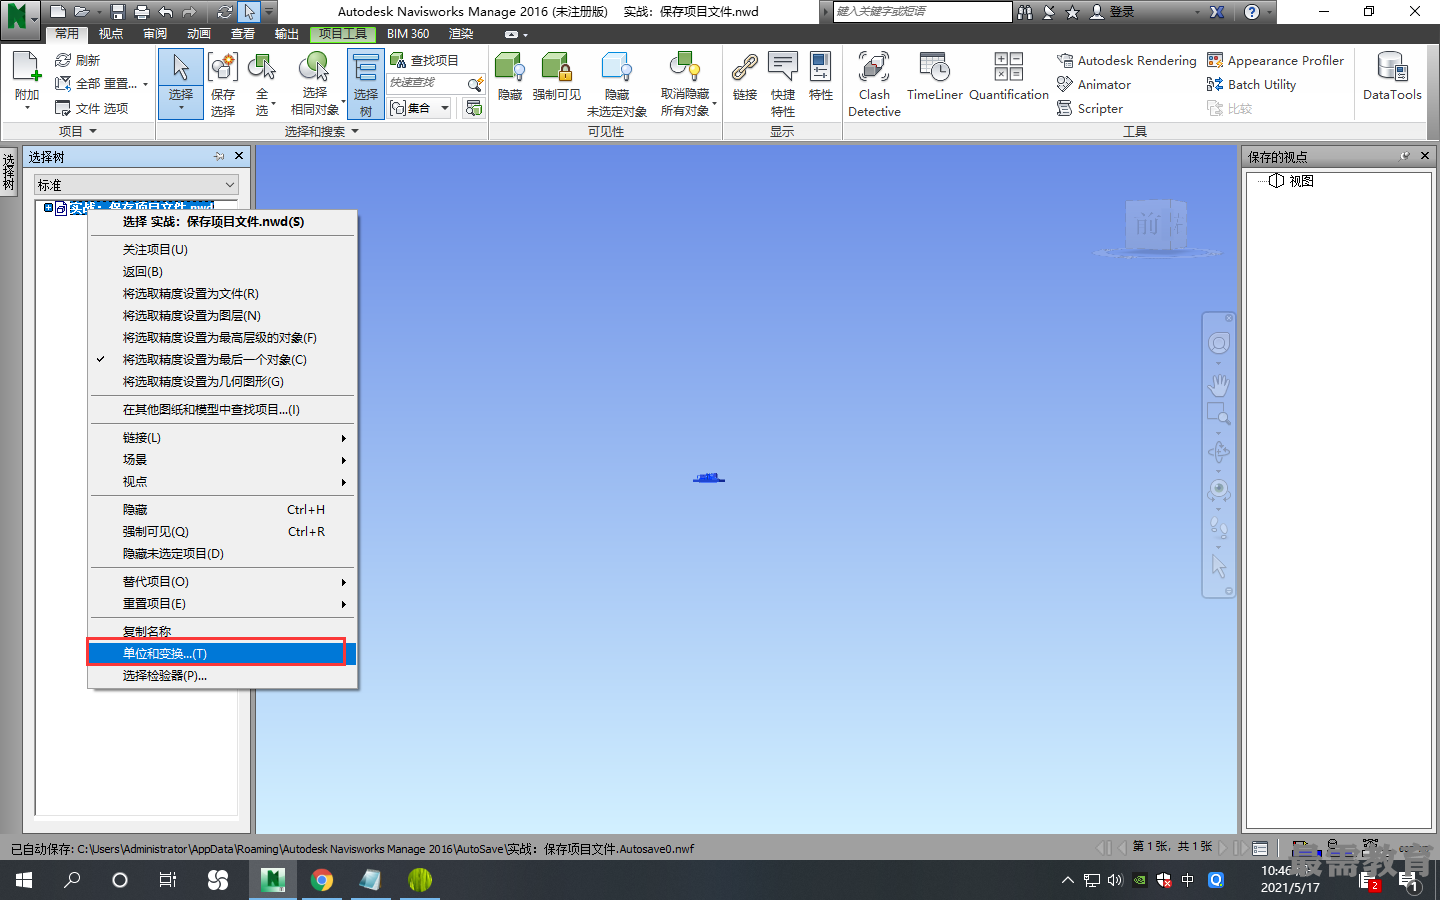Open Appearance Profiler
The height and width of the screenshot is (900, 1440).
[1275, 60]
